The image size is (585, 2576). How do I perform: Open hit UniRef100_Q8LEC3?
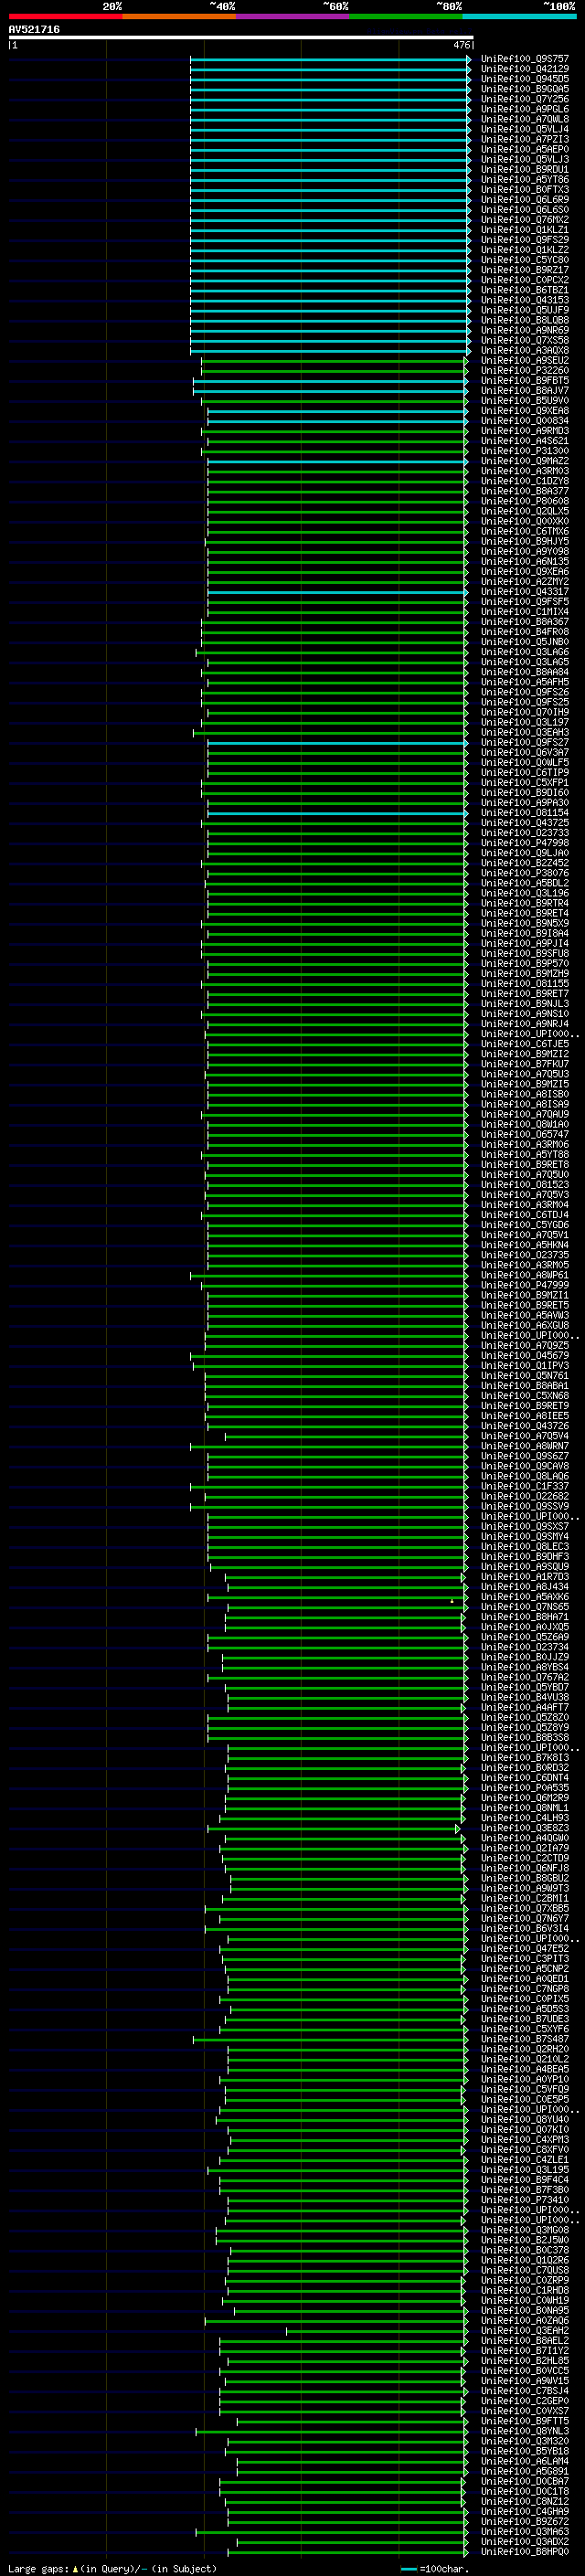(x=525, y=1546)
